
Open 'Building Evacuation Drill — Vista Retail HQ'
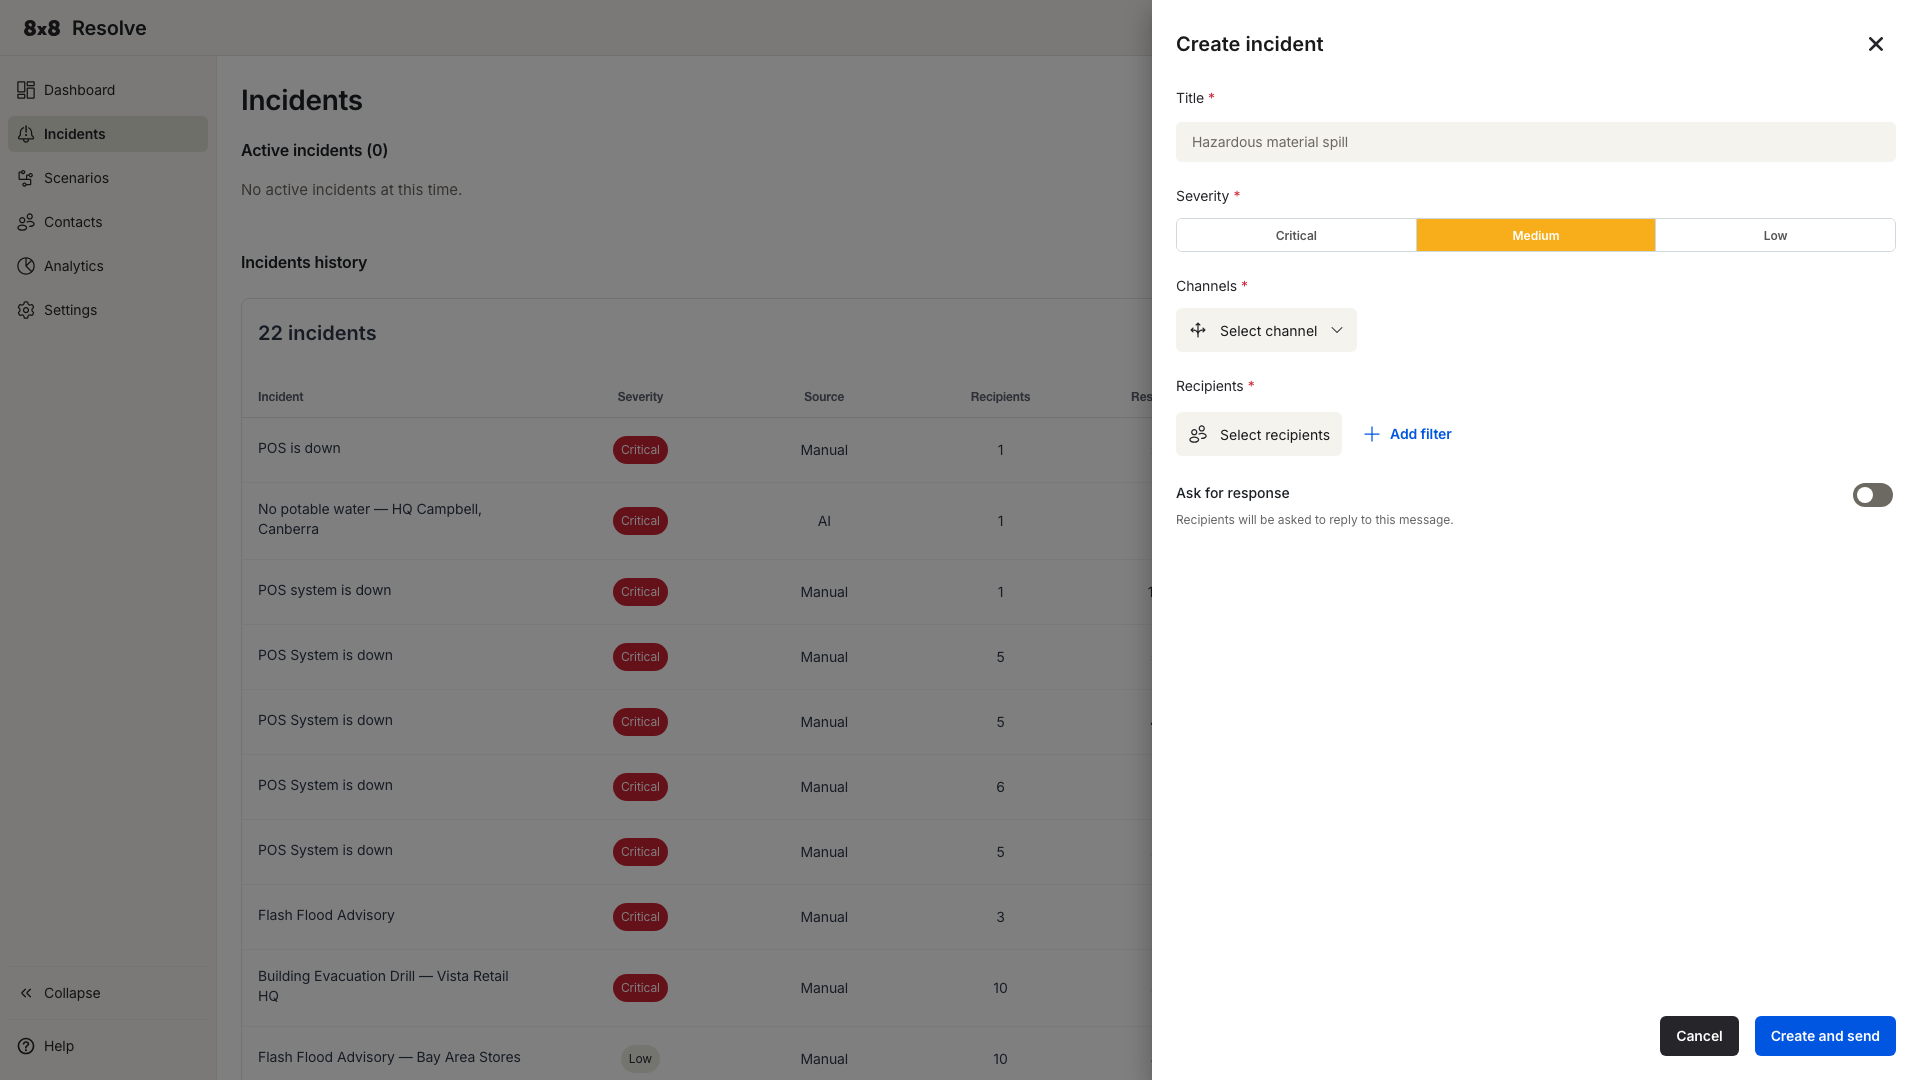383,986
